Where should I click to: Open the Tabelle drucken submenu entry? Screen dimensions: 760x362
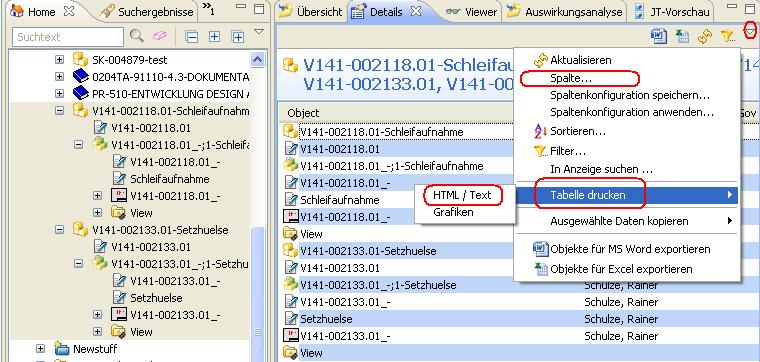(x=627, y=195)
